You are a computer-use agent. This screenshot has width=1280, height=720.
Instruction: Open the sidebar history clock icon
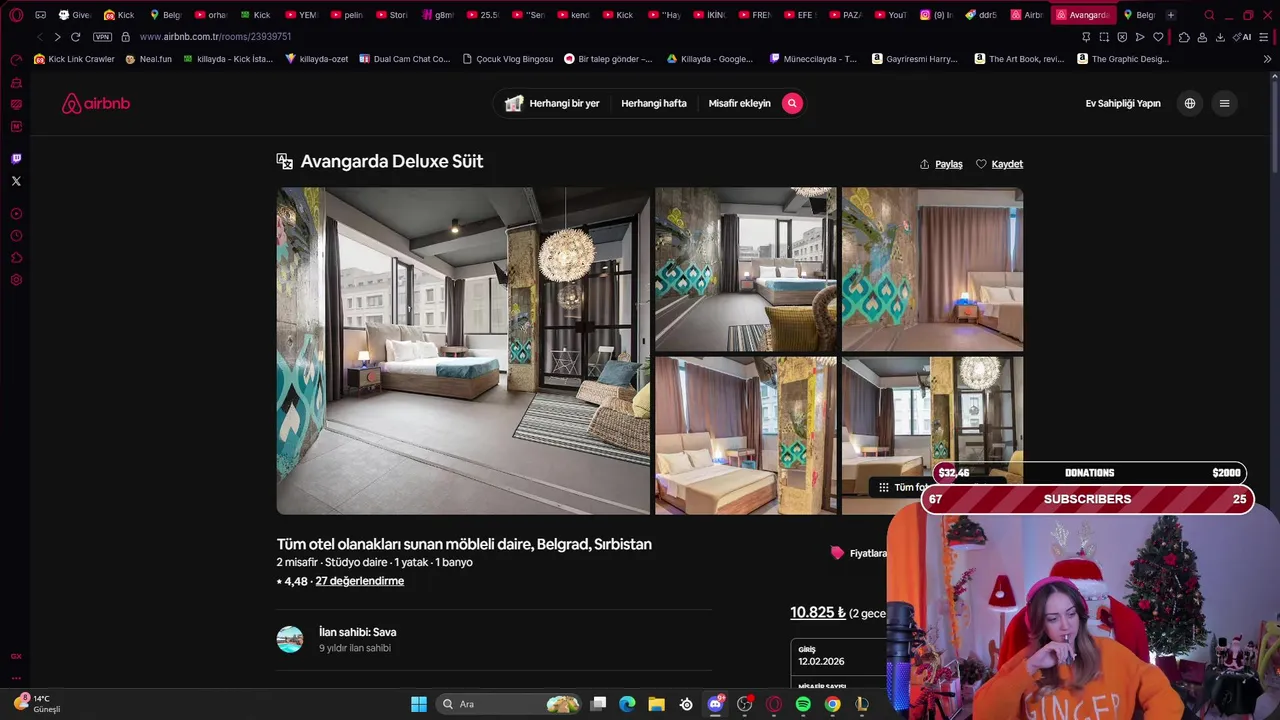click(x=16, y=236)
